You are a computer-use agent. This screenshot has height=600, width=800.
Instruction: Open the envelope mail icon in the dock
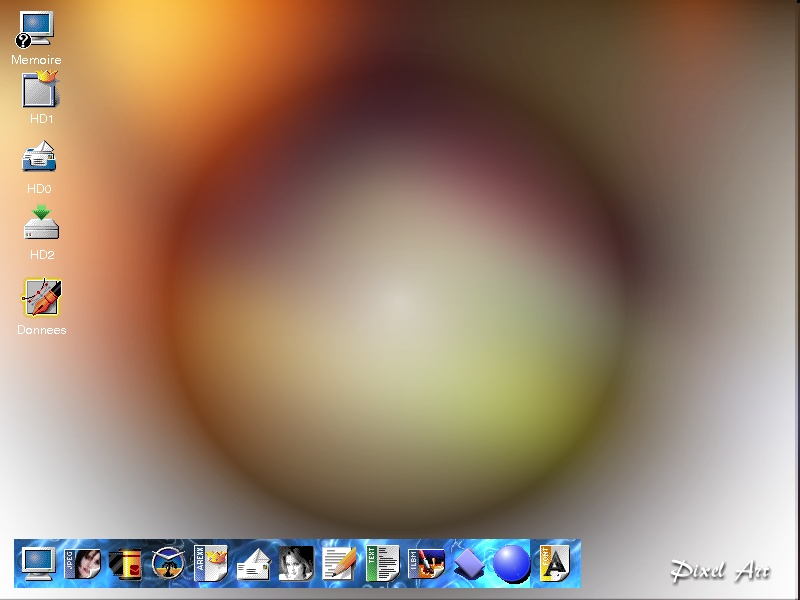pos(253,566)
